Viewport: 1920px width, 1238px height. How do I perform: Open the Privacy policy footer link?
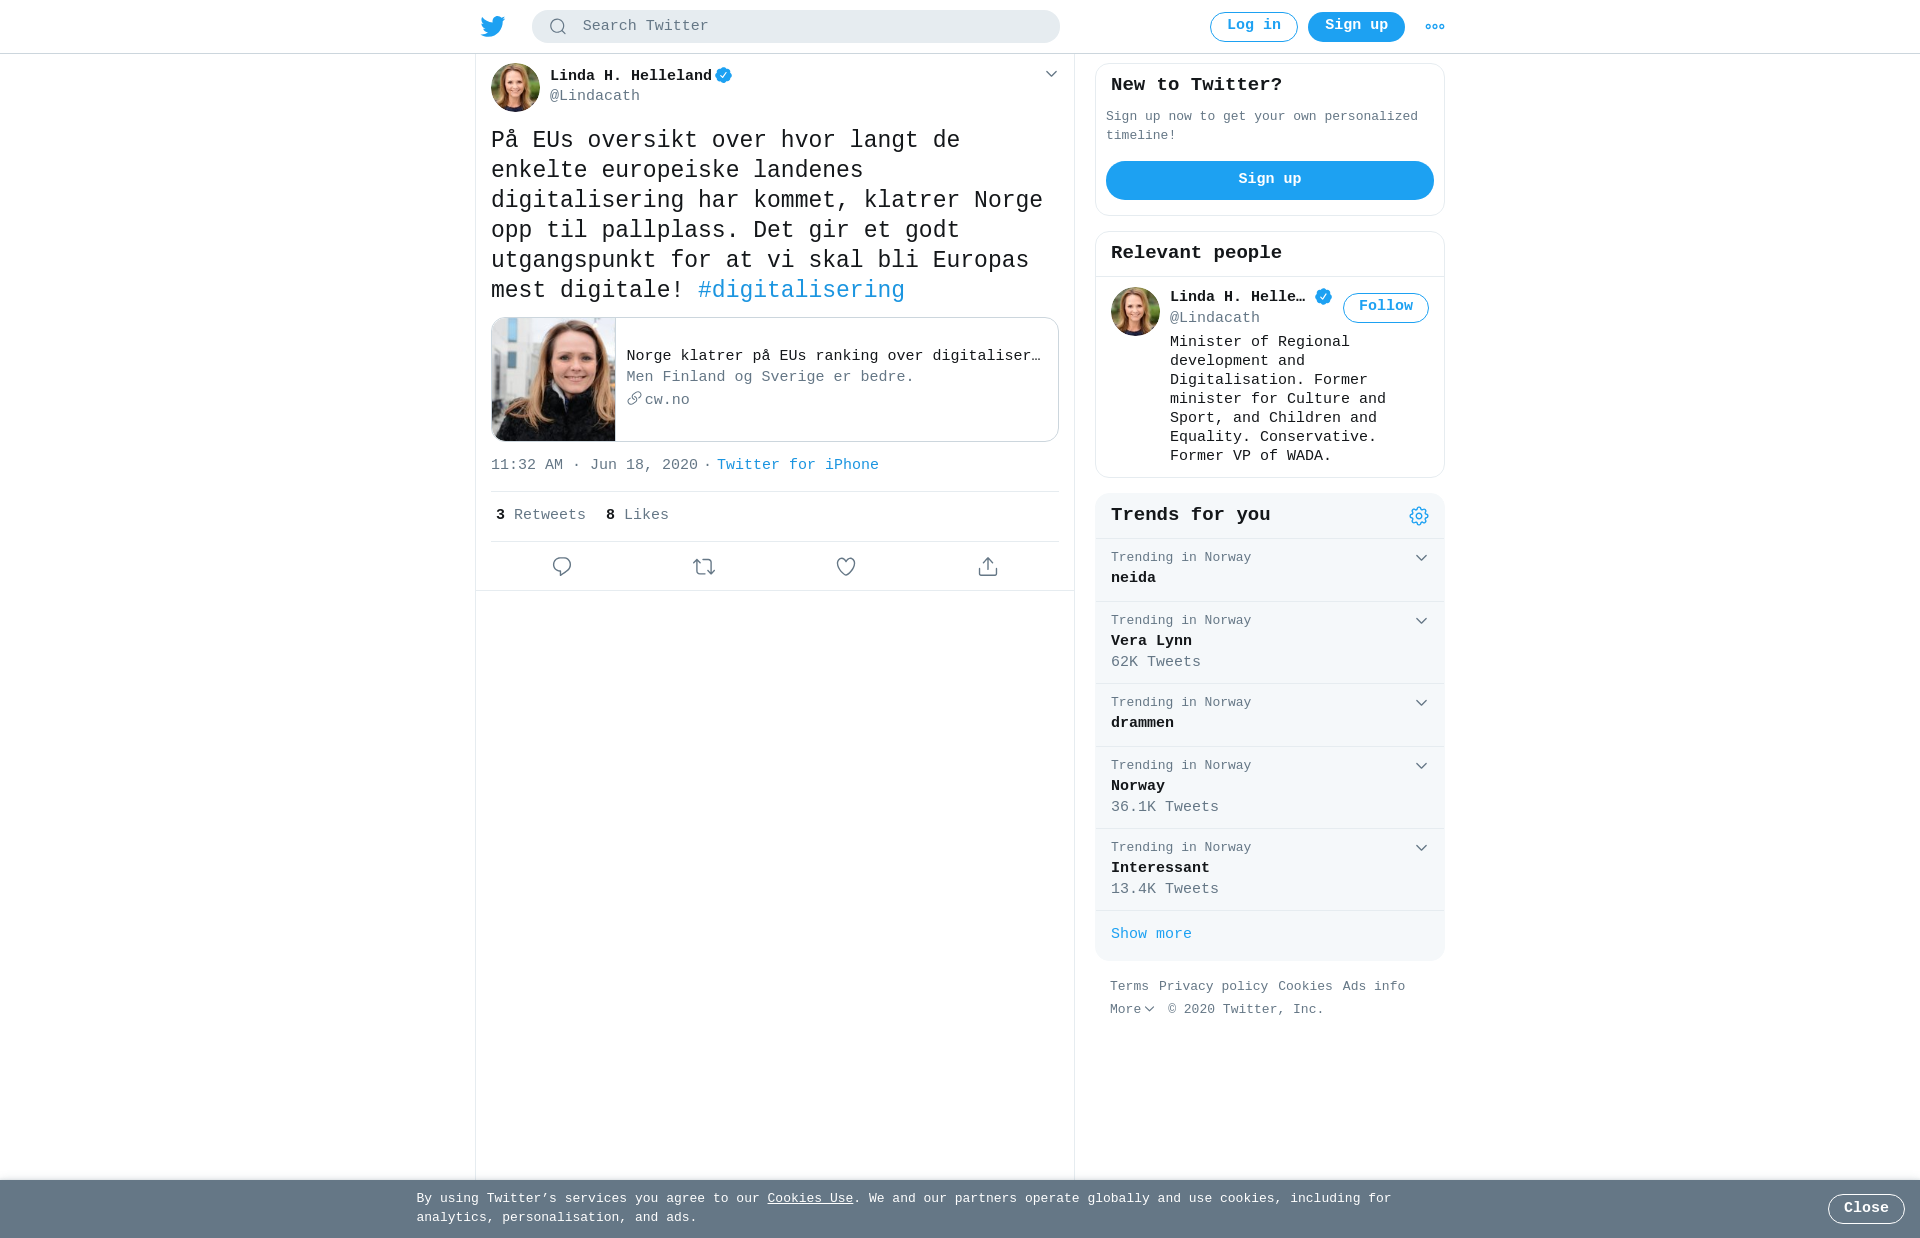1213,987
